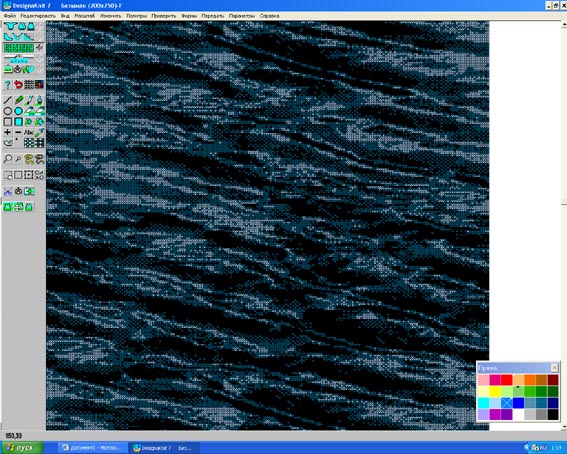Select the blue scissors cut tool
Image resolution: width=567 pixels, height=454 pixels.
(8, 191)
